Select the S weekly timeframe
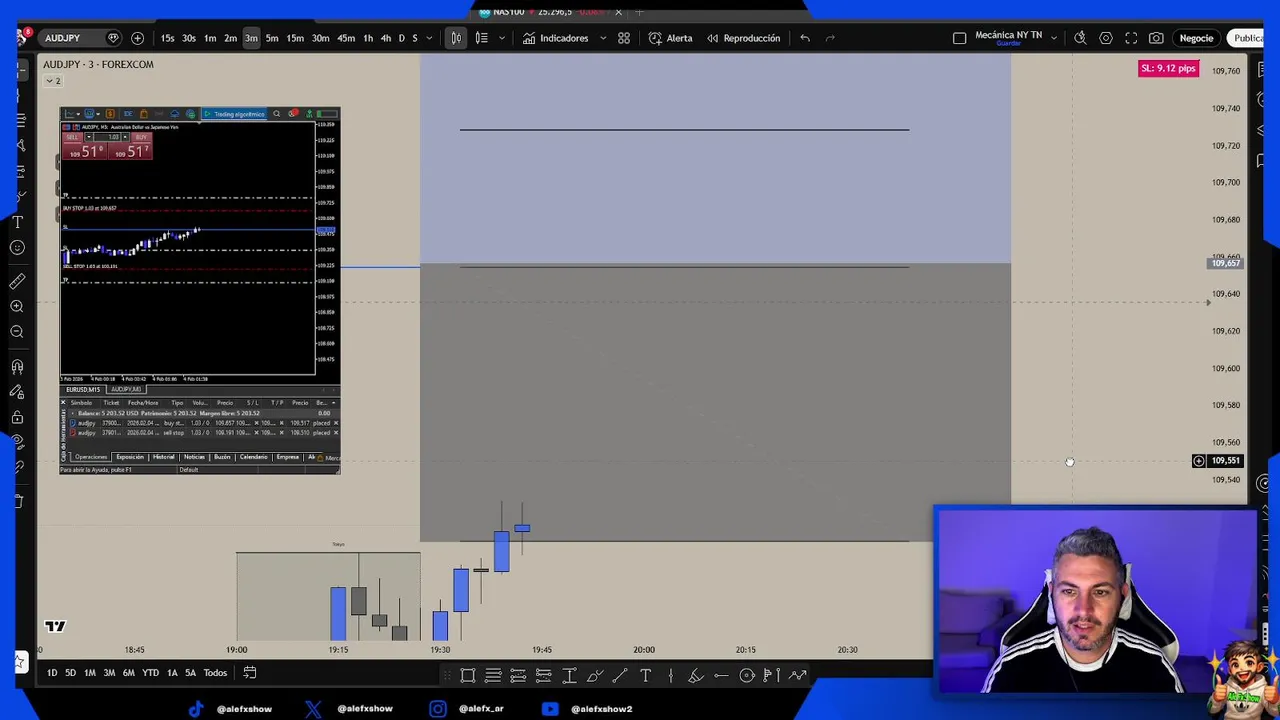 coord(414,38)
